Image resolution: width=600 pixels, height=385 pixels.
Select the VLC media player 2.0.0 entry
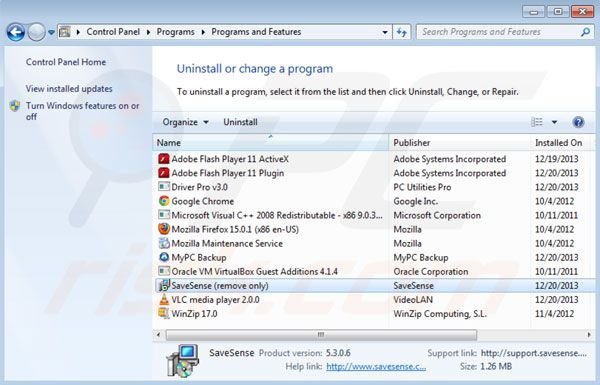pyautogui.click(x=215, y=300)
